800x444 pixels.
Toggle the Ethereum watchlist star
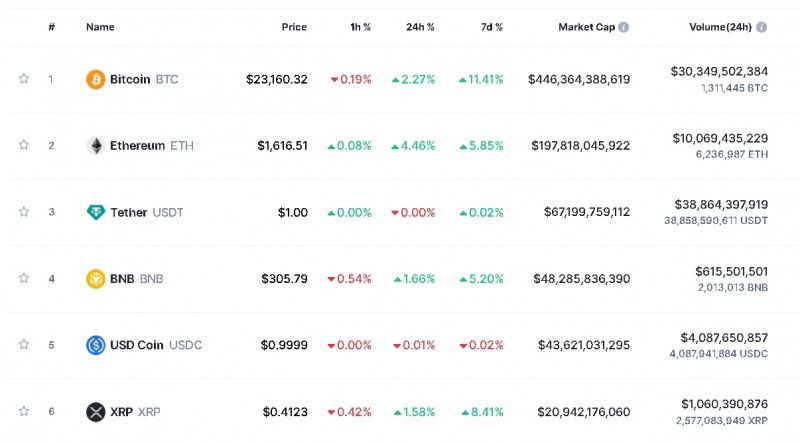(23, 145)
